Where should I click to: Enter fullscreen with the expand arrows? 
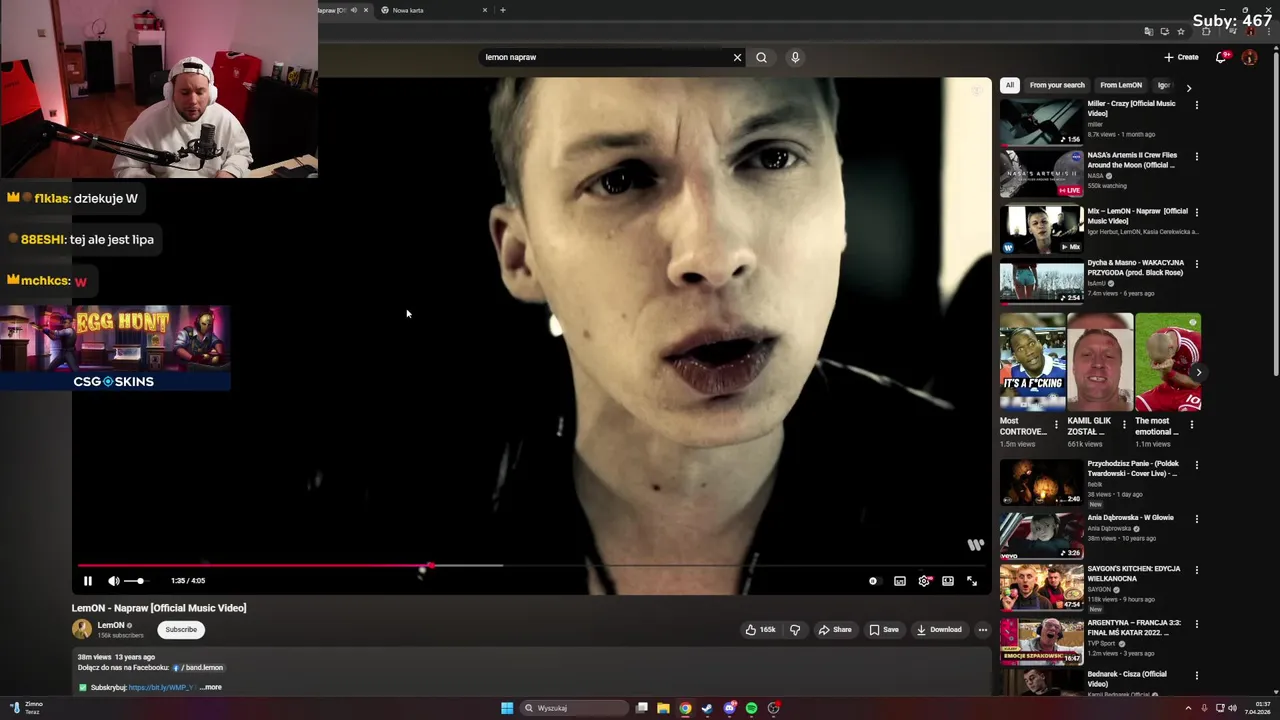click(x=972, y=581)
